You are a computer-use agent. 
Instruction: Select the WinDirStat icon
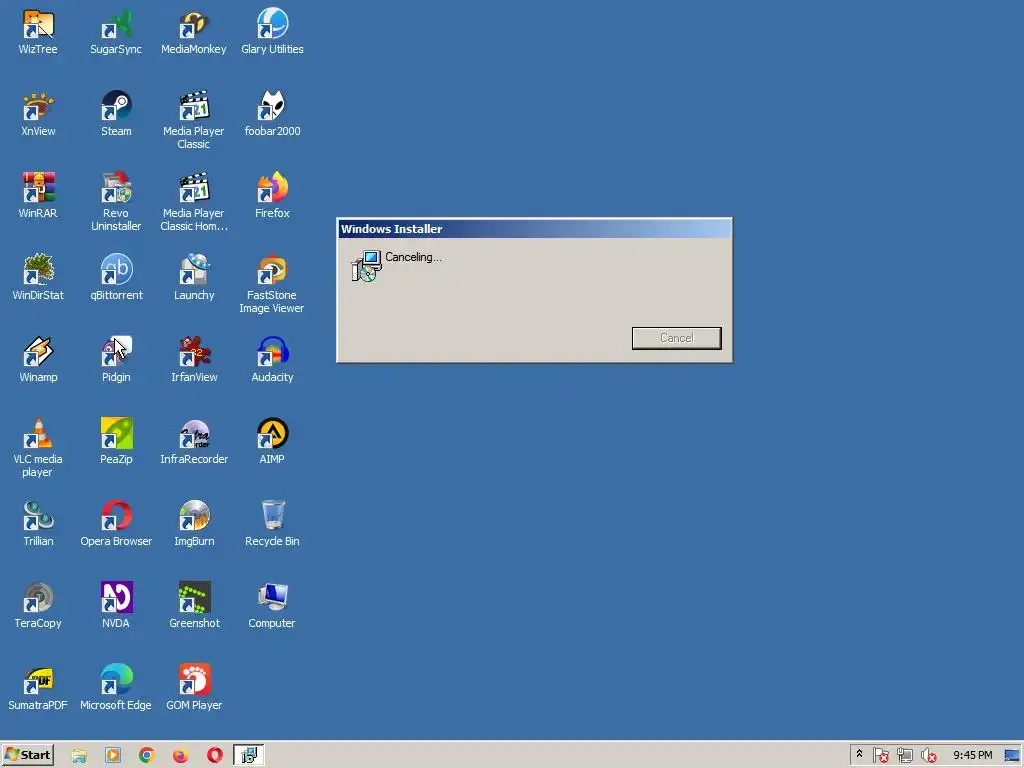[38, 278]
